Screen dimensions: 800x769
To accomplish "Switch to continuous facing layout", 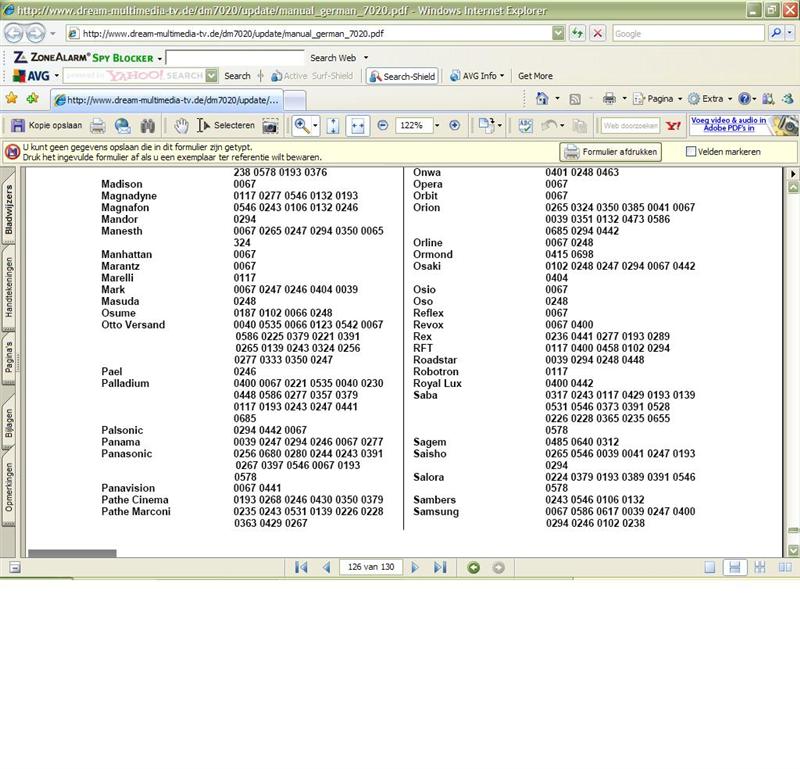I will coord(760,567).
